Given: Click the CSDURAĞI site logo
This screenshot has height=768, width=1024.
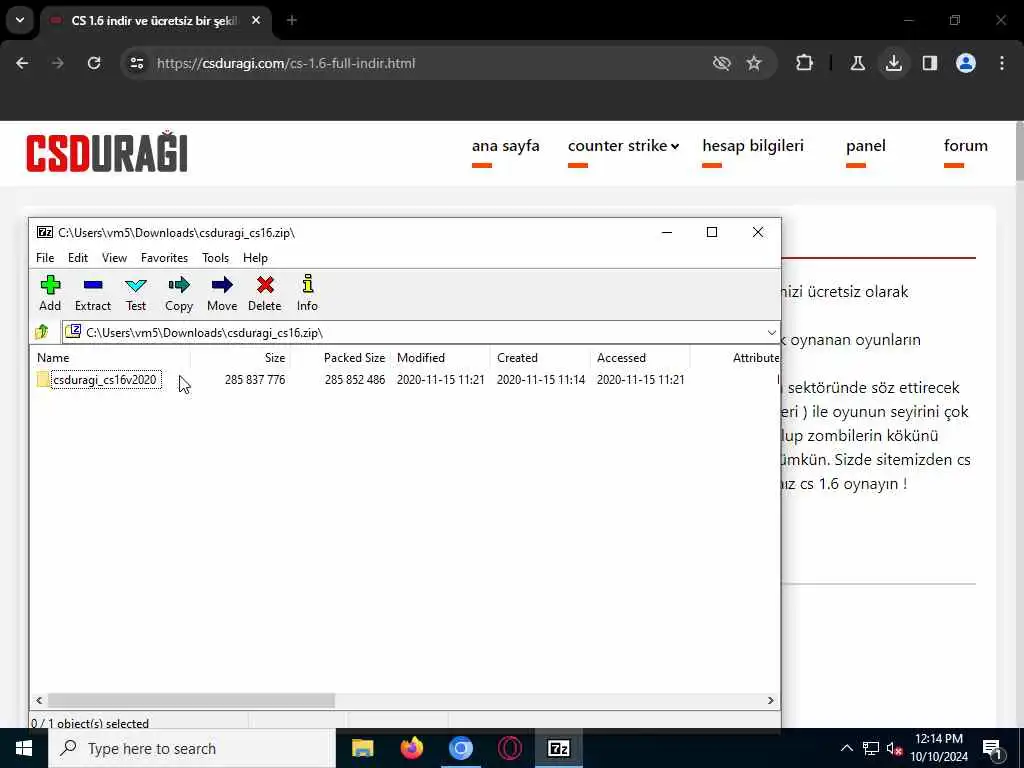Looking at the screenshot, I should [107, 152].
